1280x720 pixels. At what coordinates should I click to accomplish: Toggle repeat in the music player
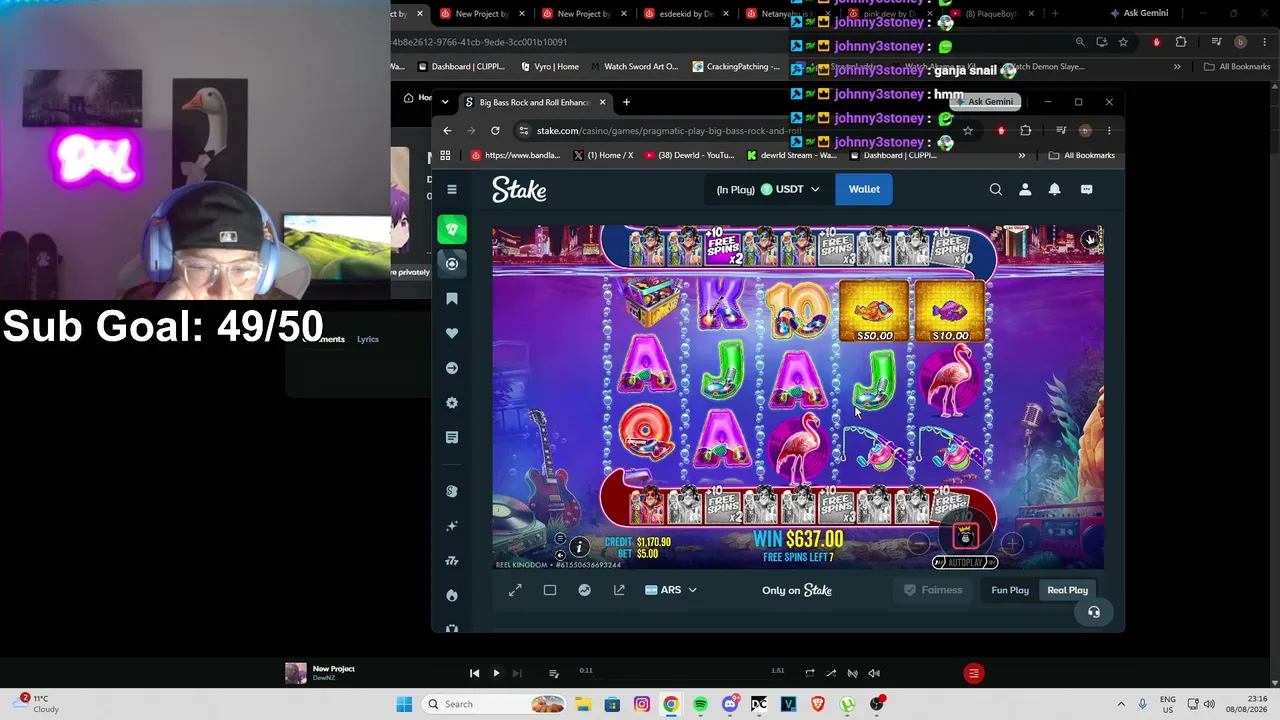click(x=810, y=673)
